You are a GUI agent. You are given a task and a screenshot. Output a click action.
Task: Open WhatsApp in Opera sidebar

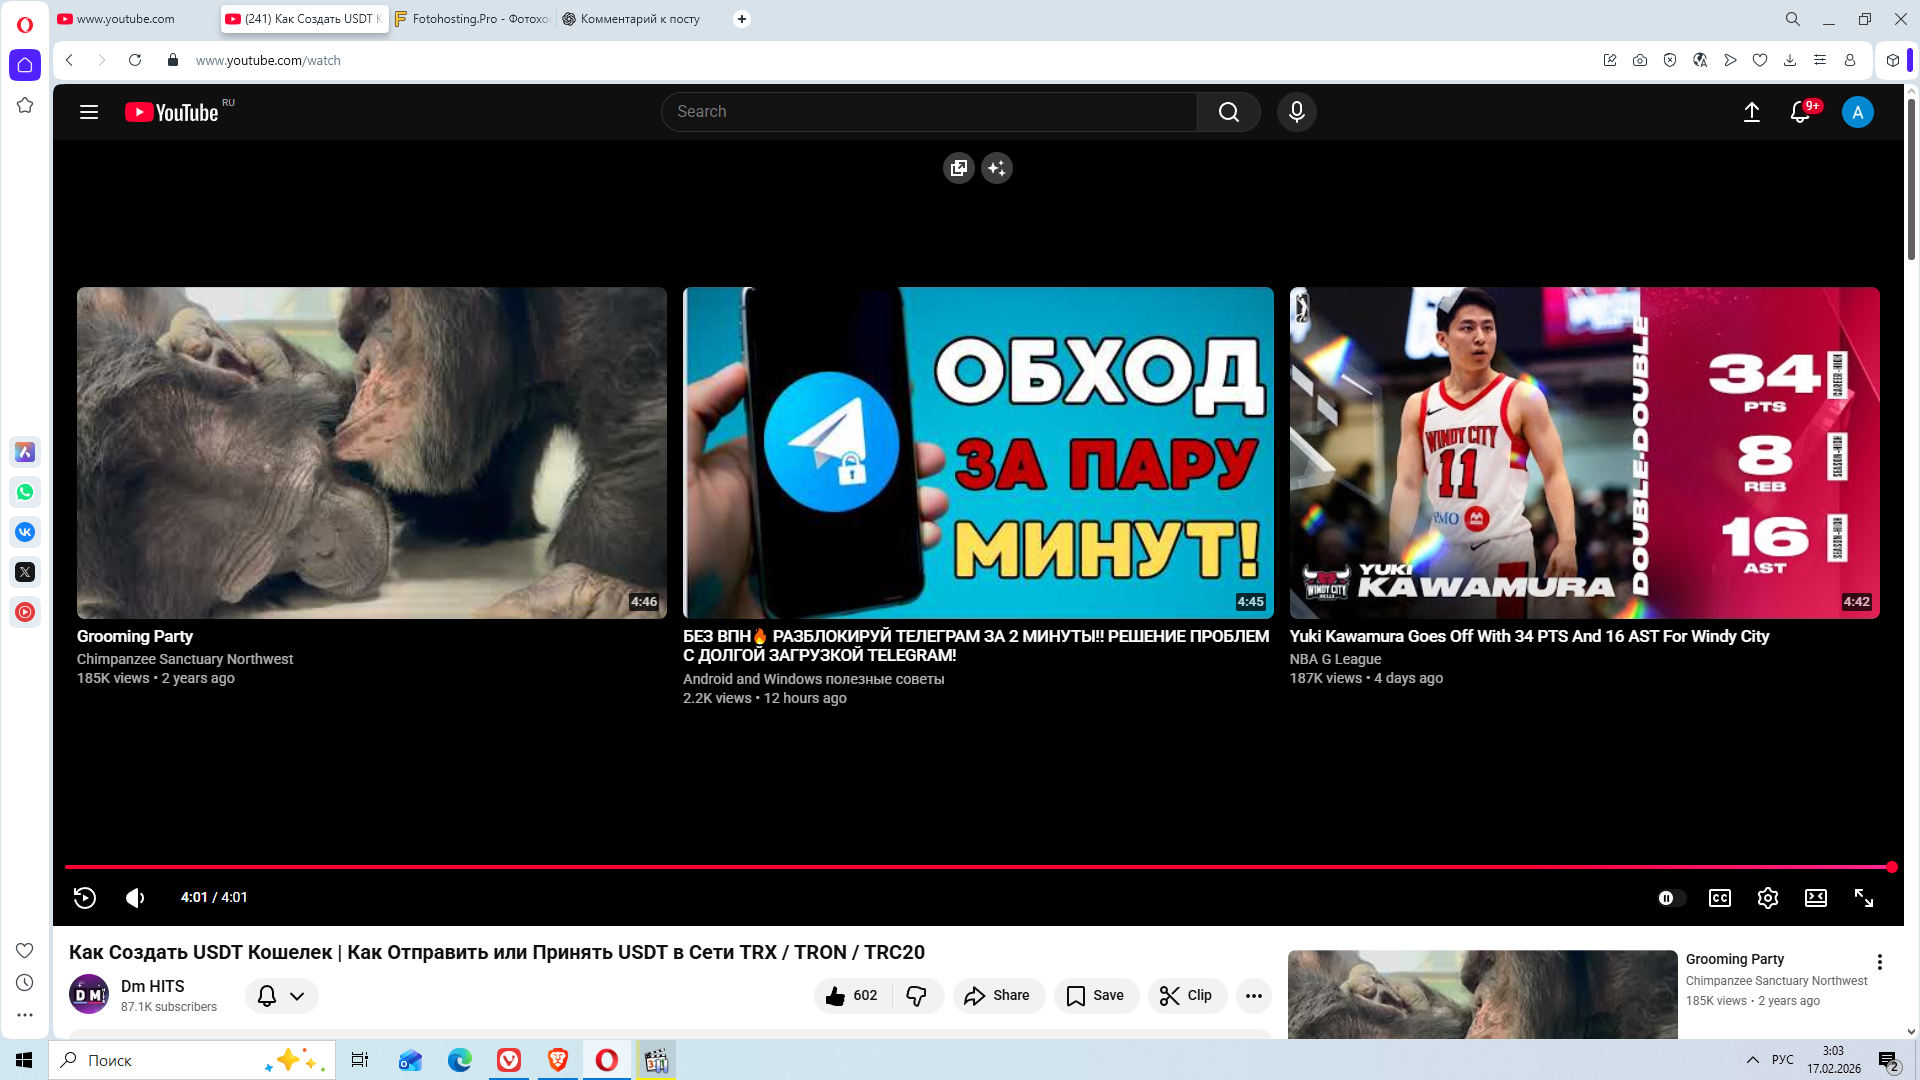pos(25,492)
